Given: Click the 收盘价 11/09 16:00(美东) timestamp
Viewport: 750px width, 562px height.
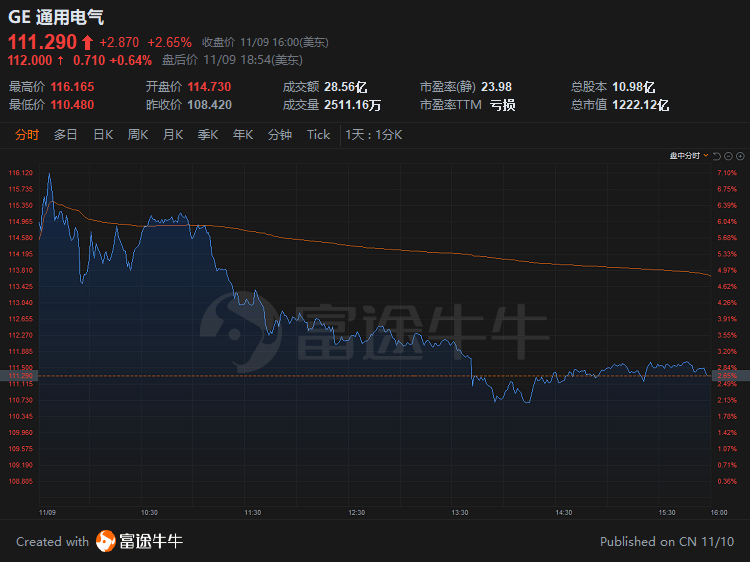Looking at the screenshot, I should tap(265, 43).
